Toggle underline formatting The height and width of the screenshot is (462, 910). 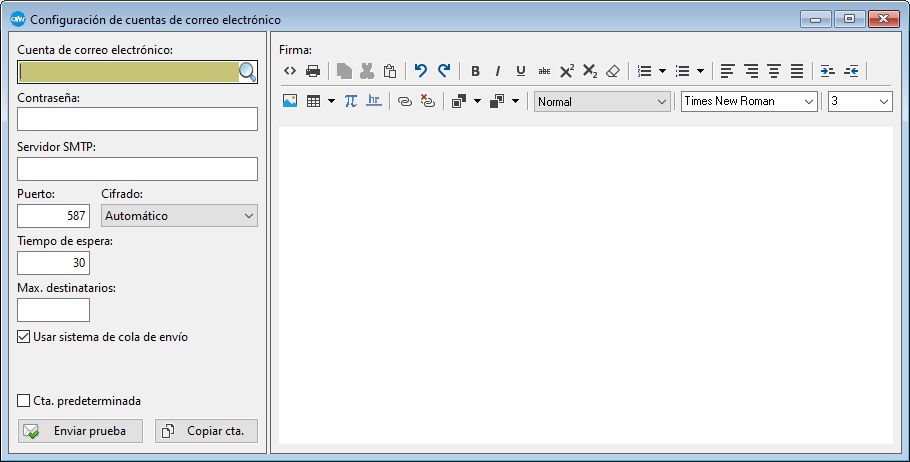(521, 71)
